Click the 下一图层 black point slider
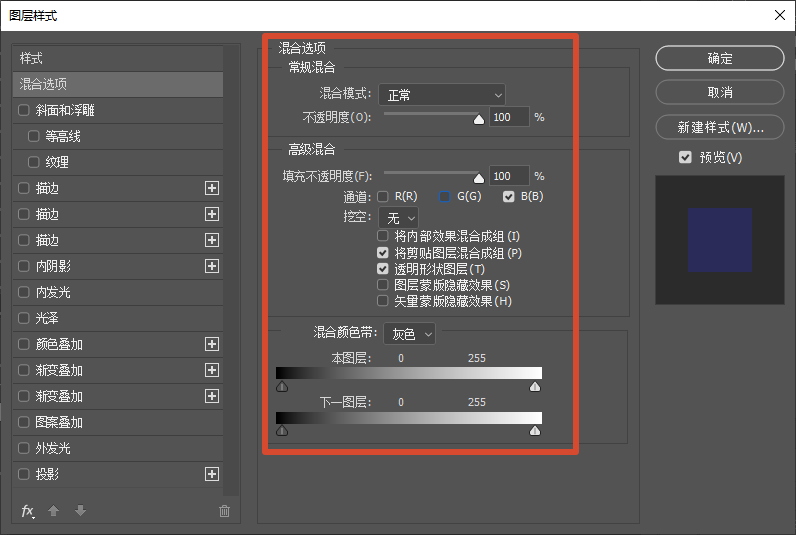Image resolution: width=796 pixels, height=535 pixels. point(282,431)
